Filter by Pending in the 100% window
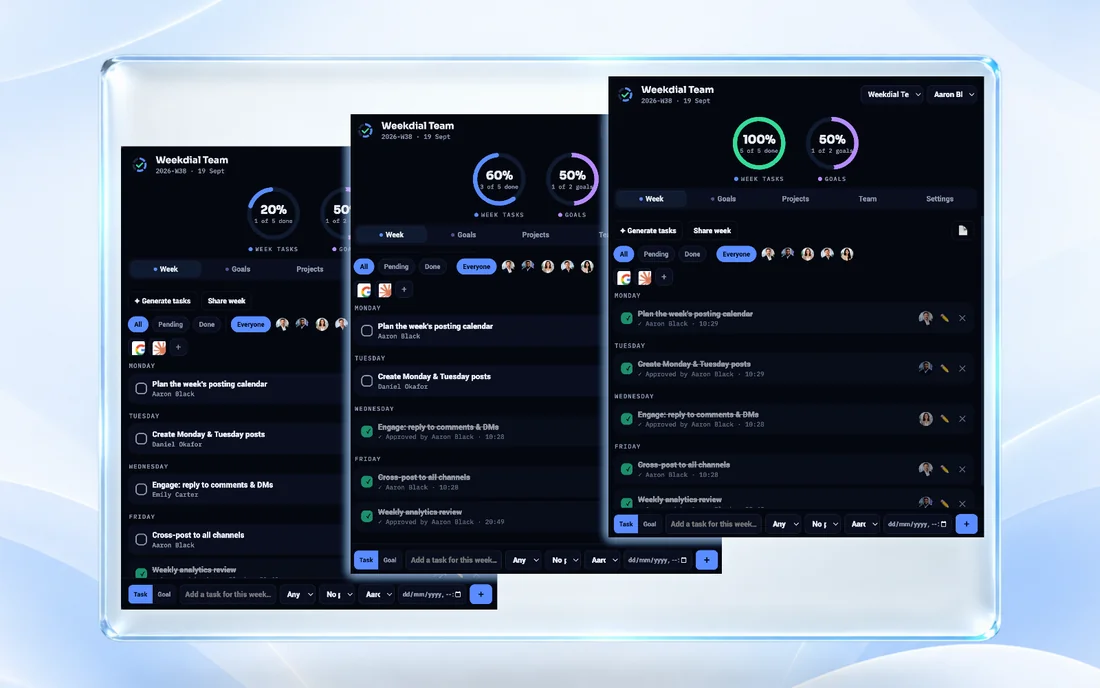 point(656,254)
